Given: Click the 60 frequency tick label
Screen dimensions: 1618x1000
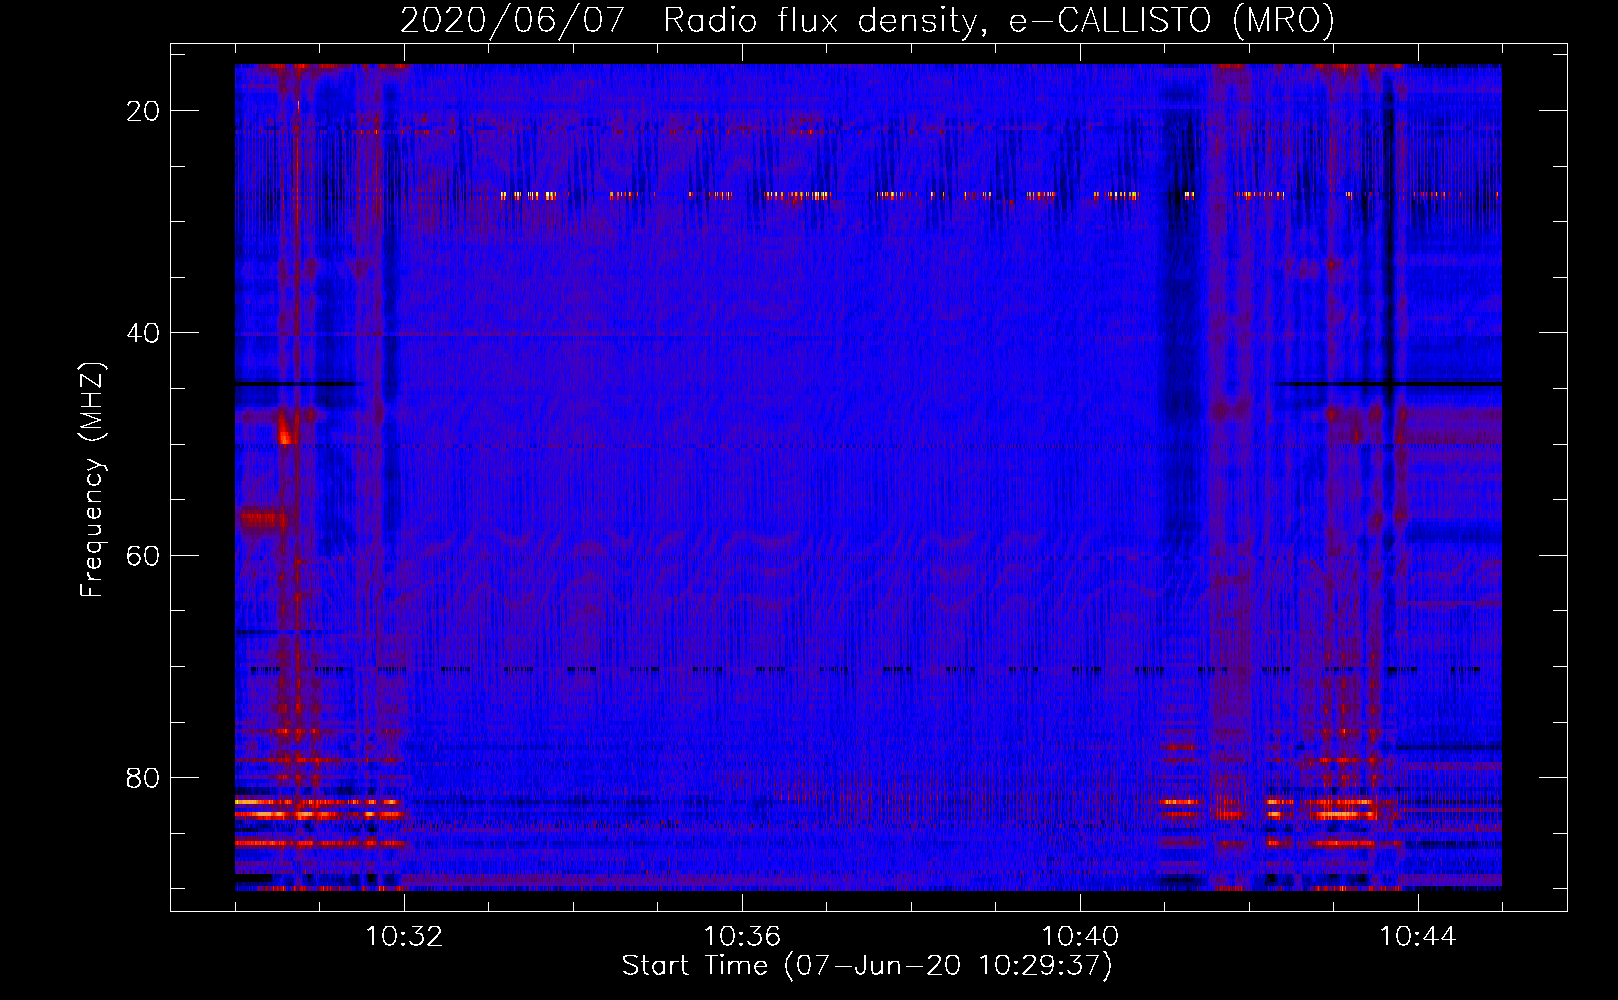Looking at the screenshot, I should coord(143,555).
